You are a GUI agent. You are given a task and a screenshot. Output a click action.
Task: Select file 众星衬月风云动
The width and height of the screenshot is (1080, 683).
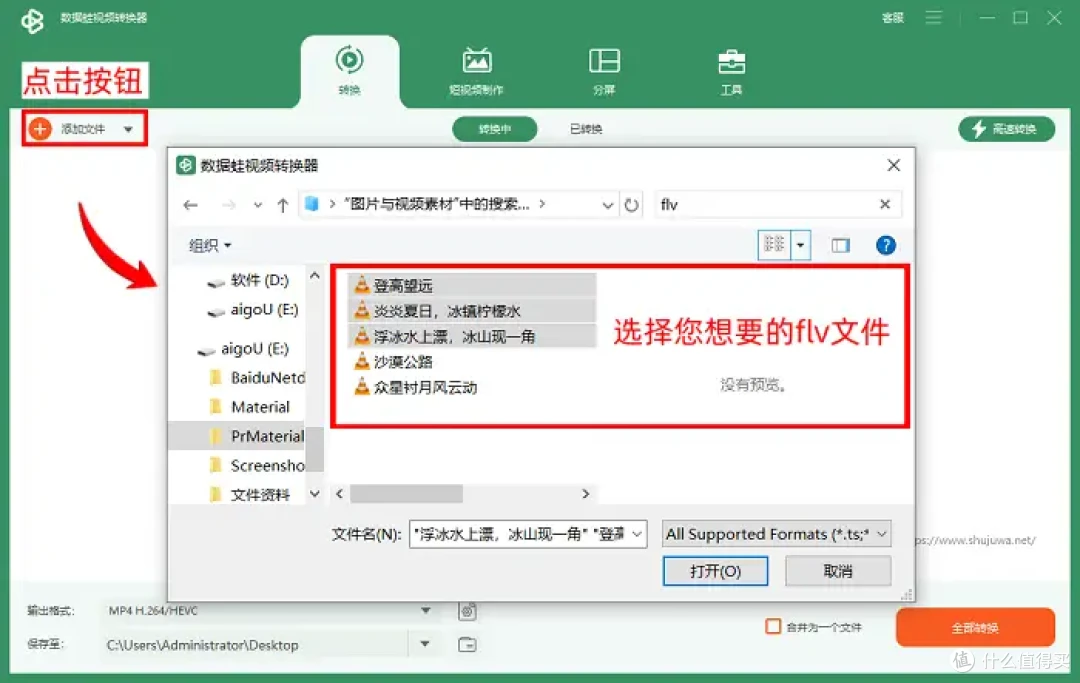pos(415,387)
